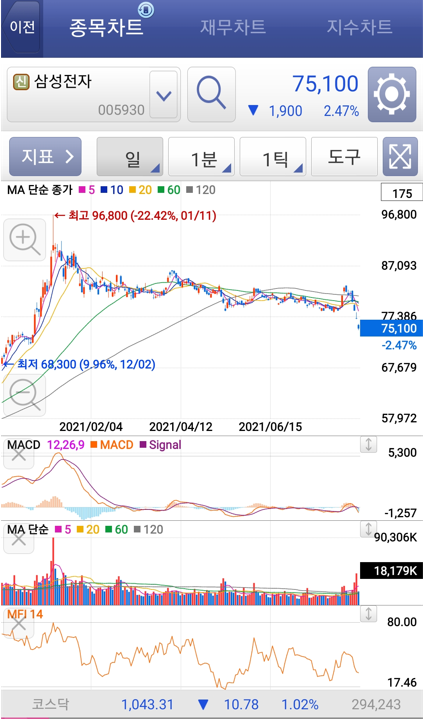Click the blue 75,100 axis price tag
This screenshot has width=424, height=719.
click(391, 328)
